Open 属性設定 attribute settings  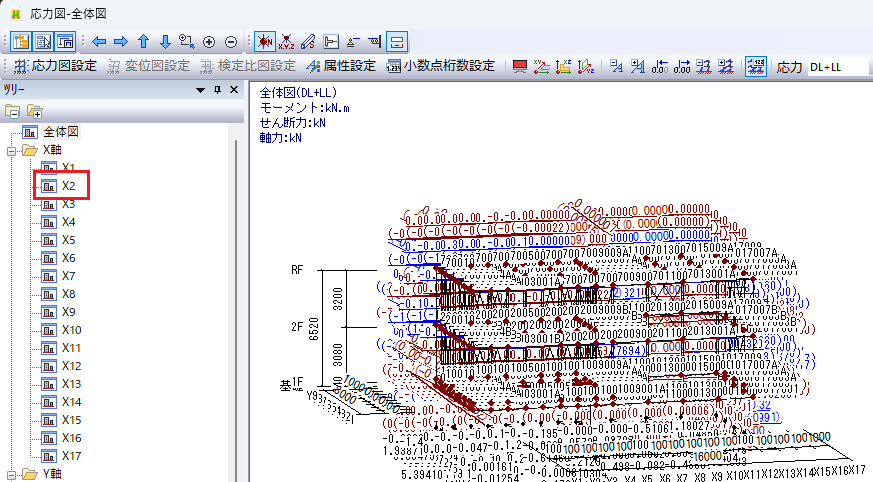click(341, 67)
